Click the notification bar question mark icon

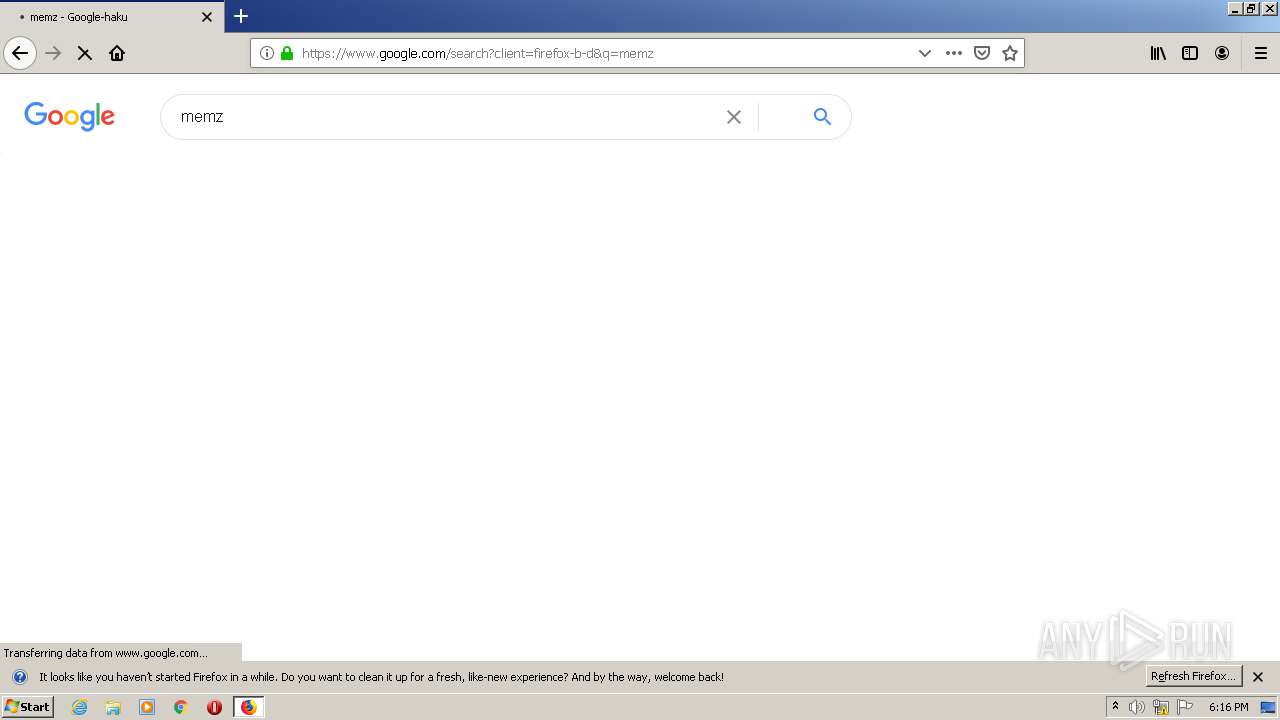(x=19, y=677)
